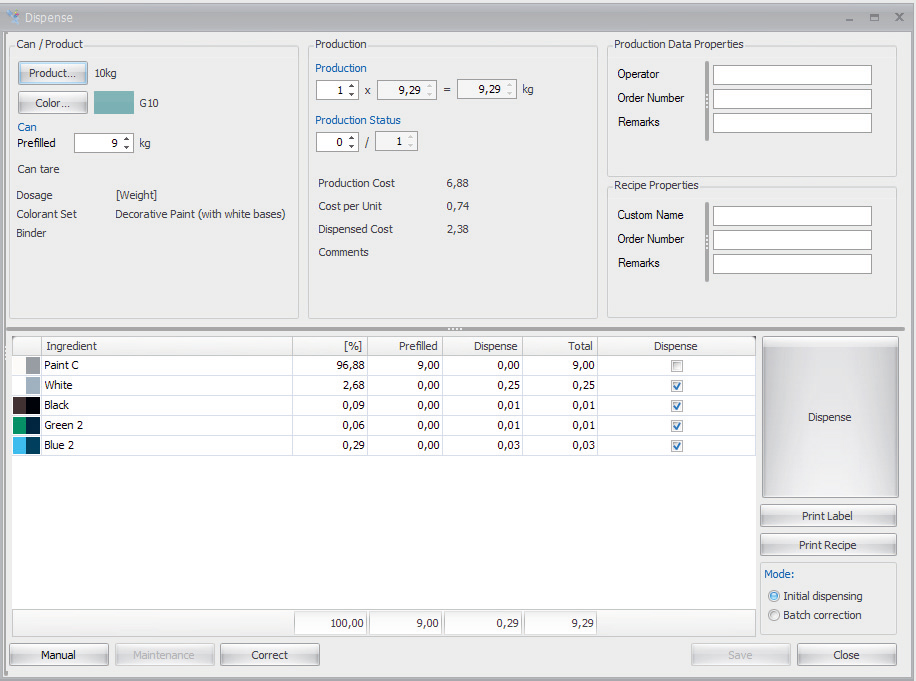
Task: Click the Prefilled kg value field
Action: (98, 143)
